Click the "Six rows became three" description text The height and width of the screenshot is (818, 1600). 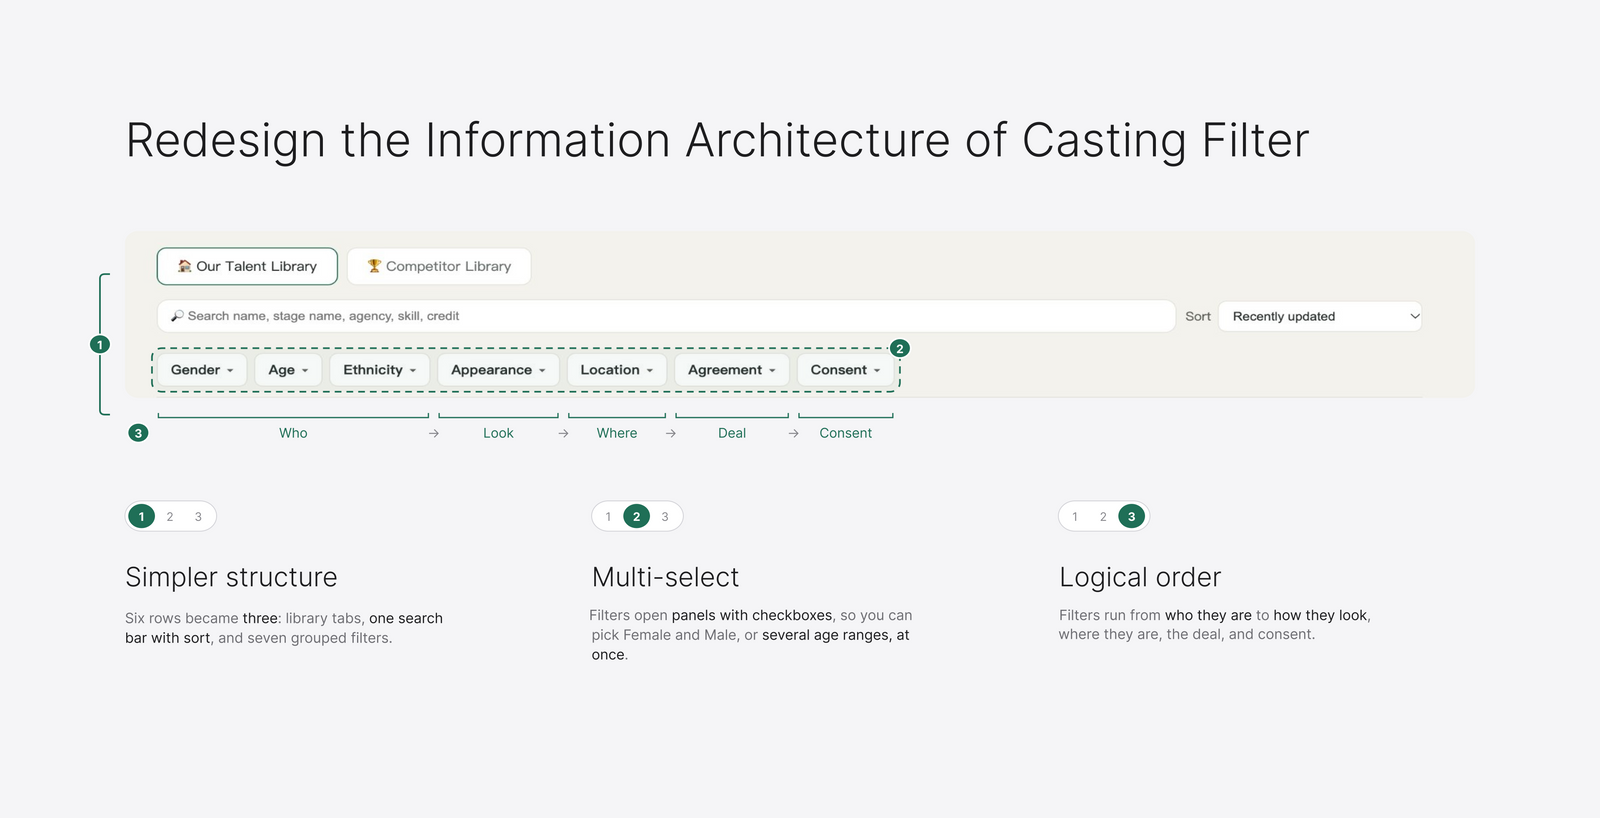284,628
